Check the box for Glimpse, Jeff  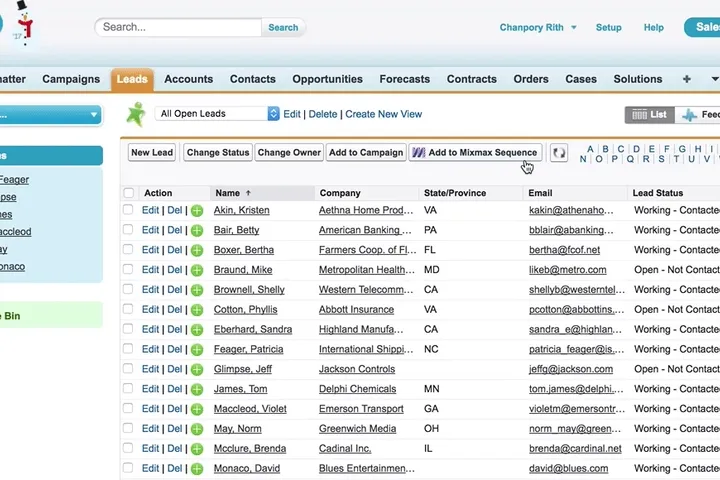pyautogui.click(x=128, y=368)
